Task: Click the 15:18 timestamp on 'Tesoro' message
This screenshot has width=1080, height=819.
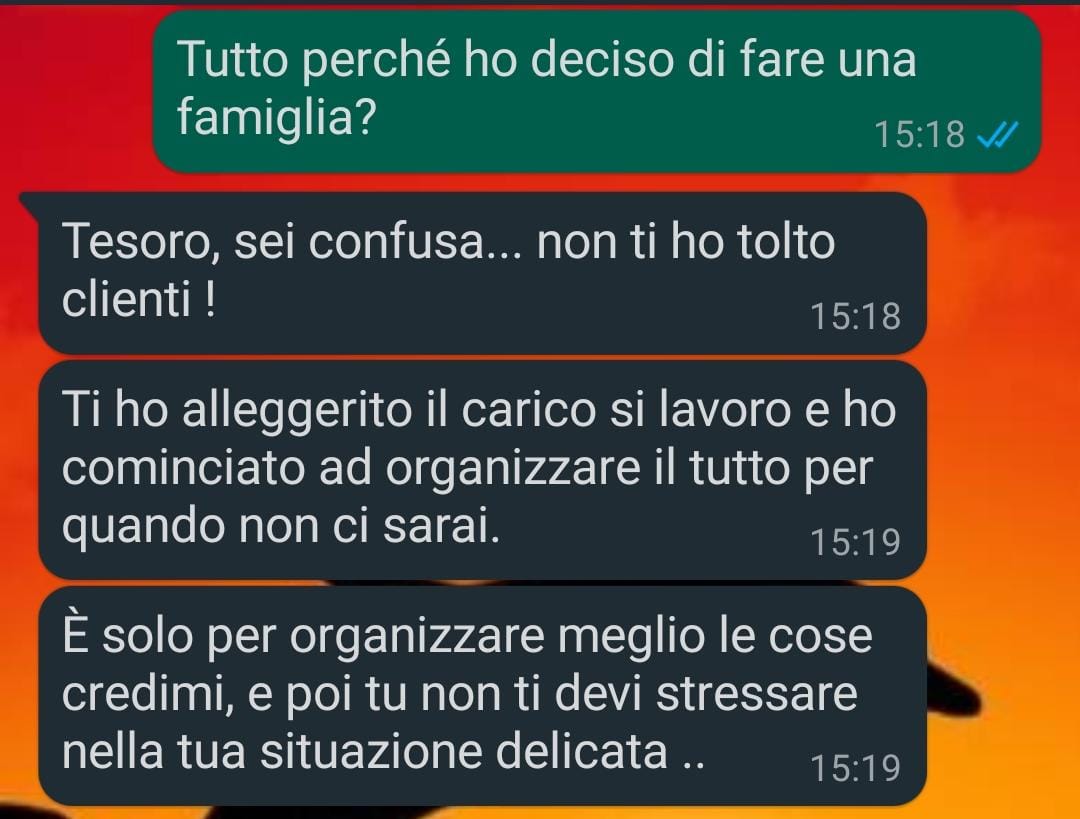Action: pos(855,316)
